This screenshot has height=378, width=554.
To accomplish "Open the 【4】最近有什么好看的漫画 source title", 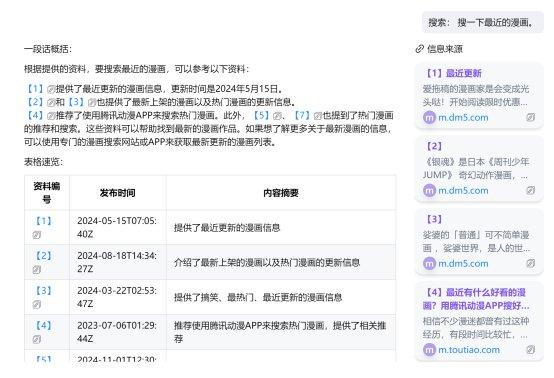I will click(476, 299).
